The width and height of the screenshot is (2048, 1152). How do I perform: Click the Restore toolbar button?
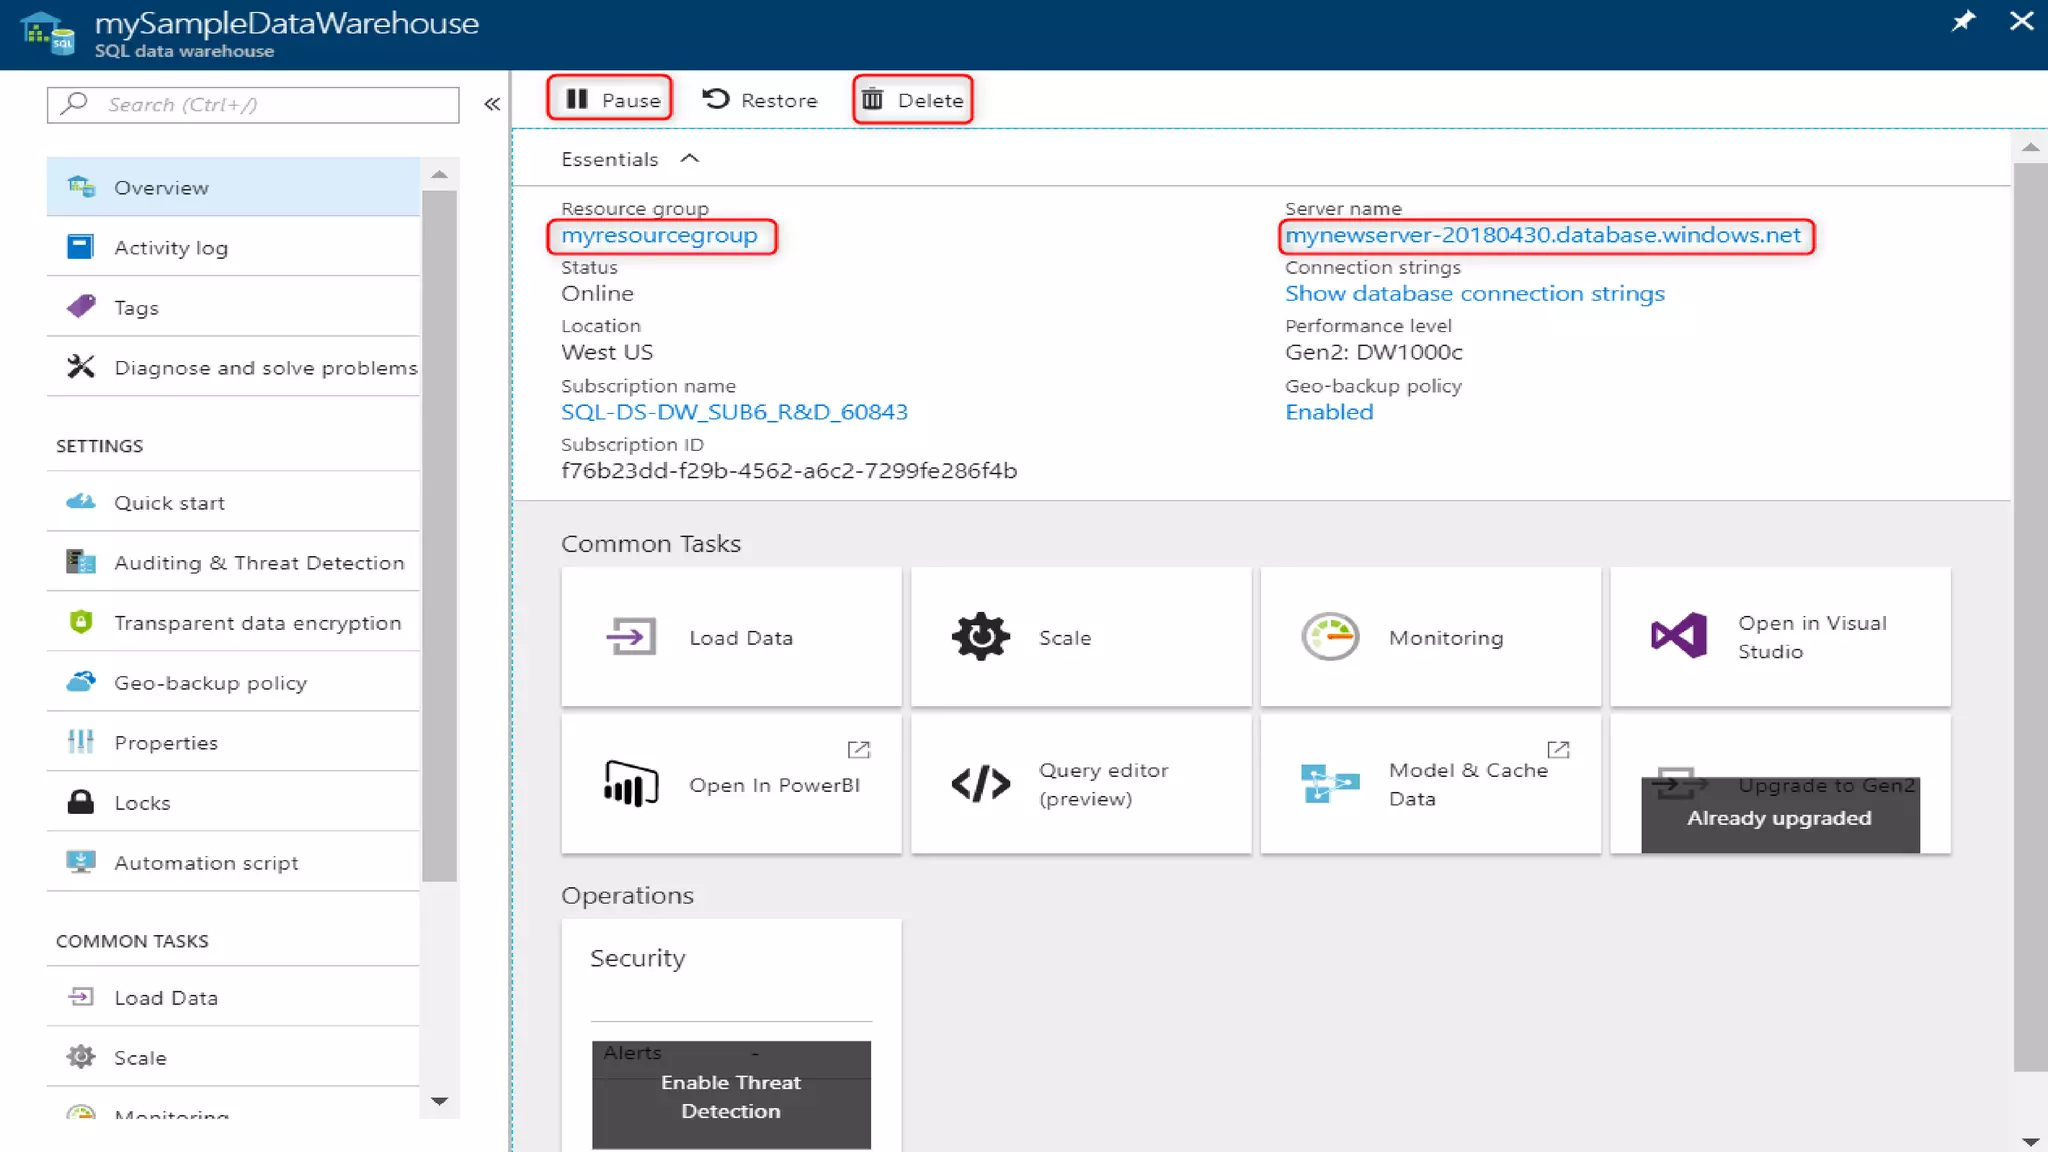point(760,99)
